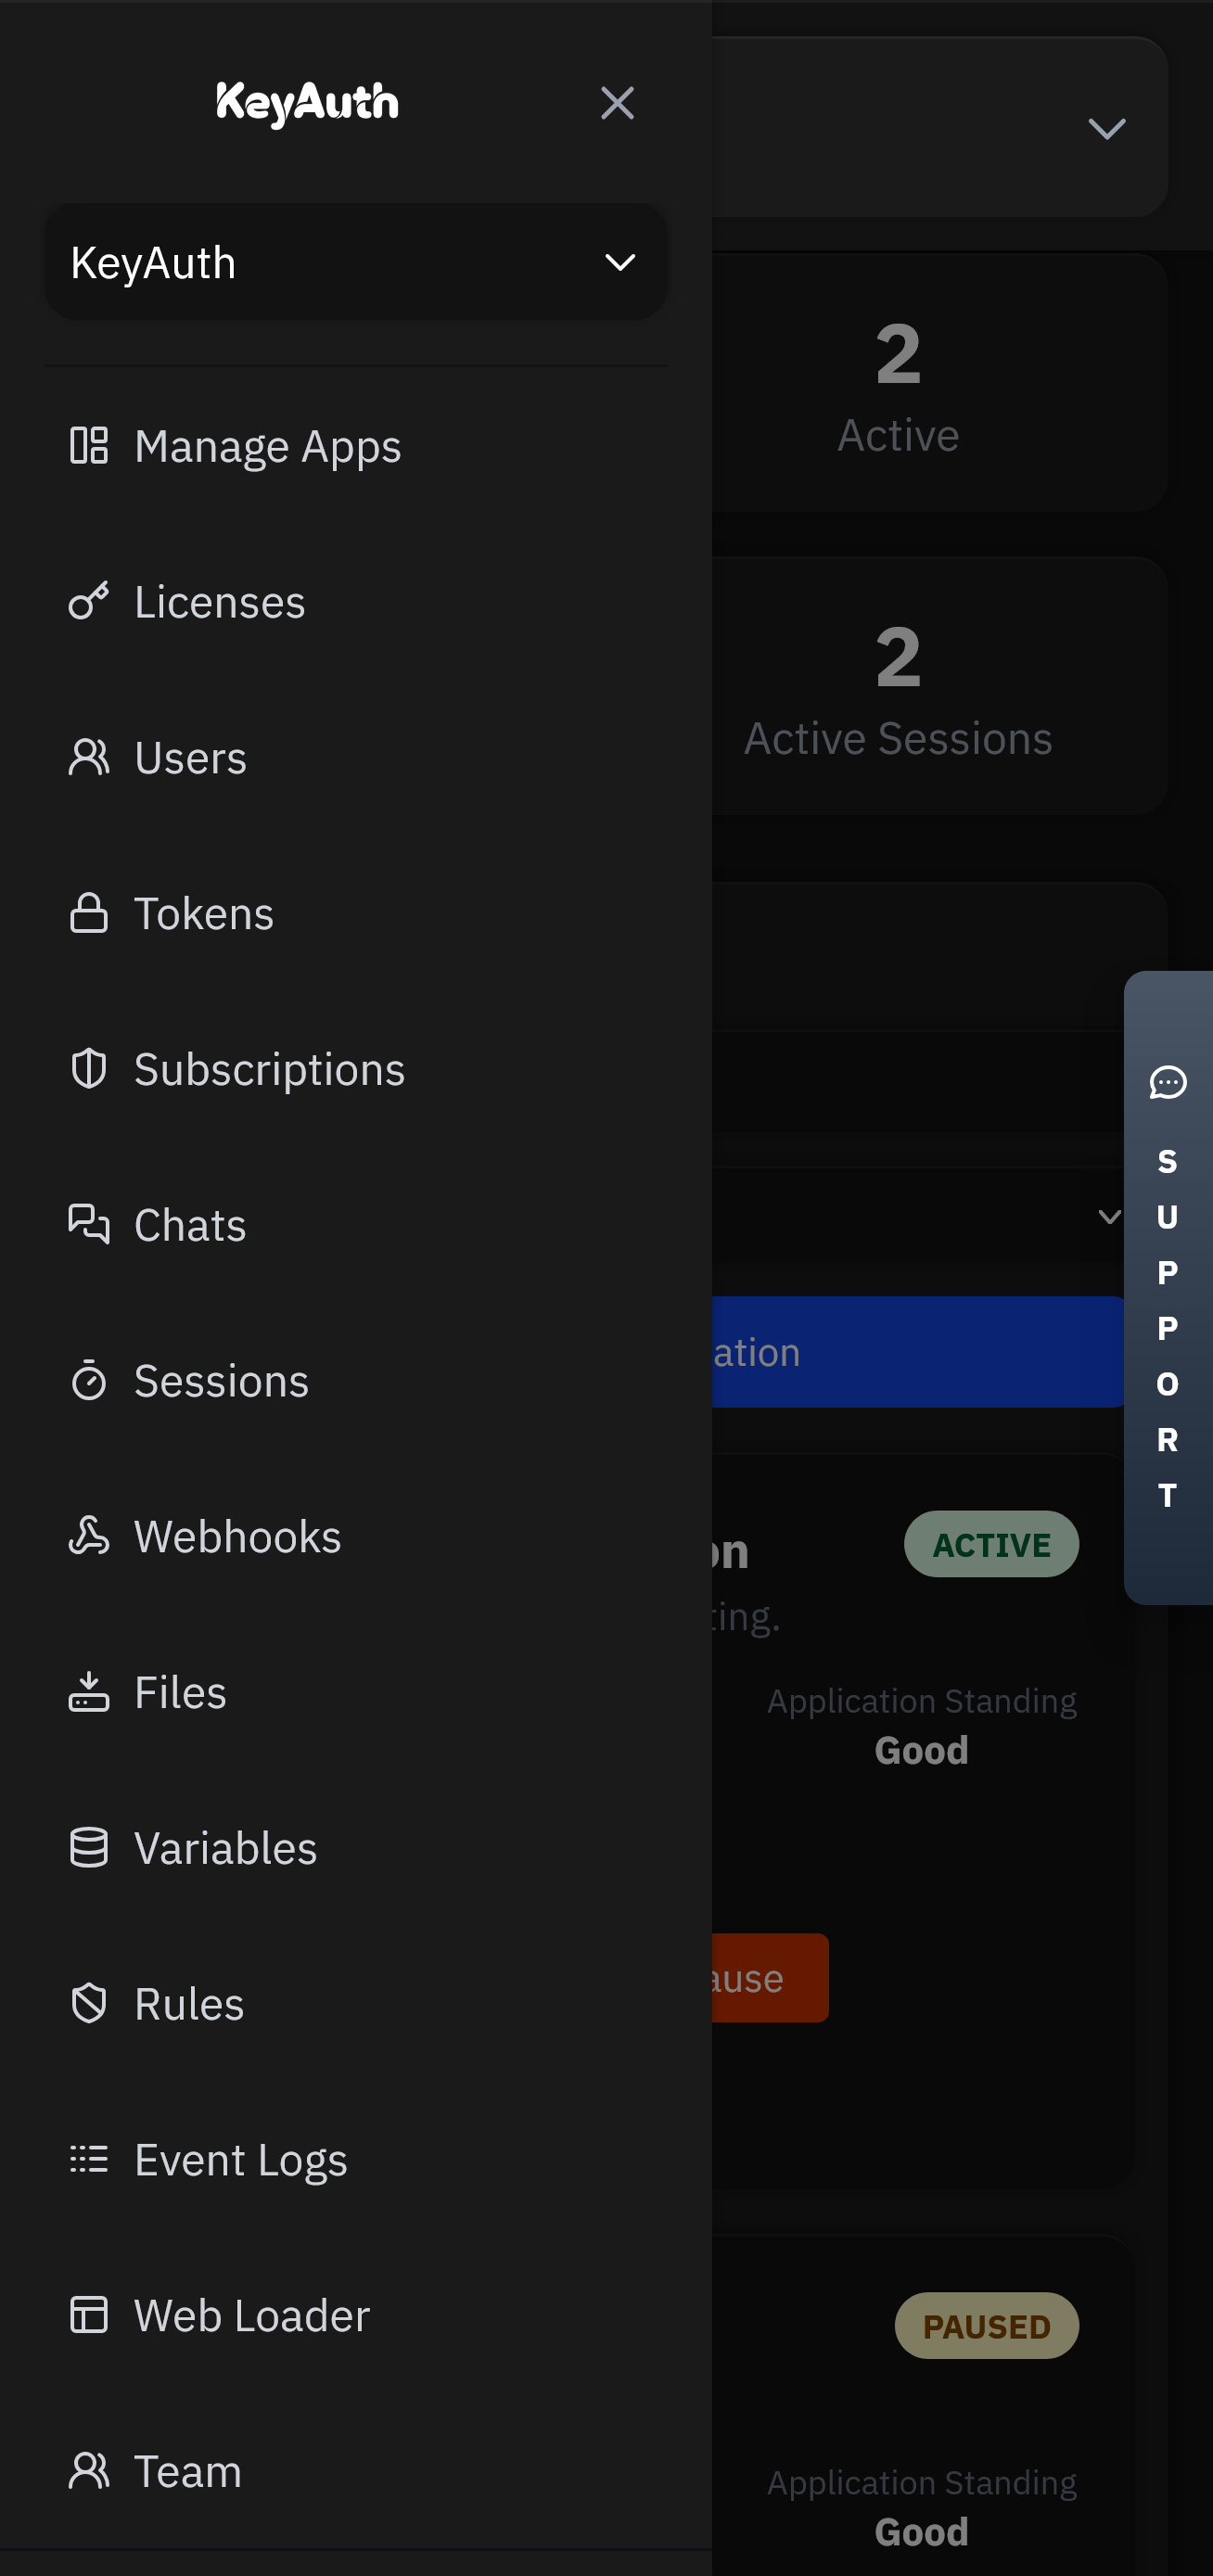Click the webhook icon next to Webhooks
The width and height of the screenshot is (1213, 2576).
coord(89,1536)
